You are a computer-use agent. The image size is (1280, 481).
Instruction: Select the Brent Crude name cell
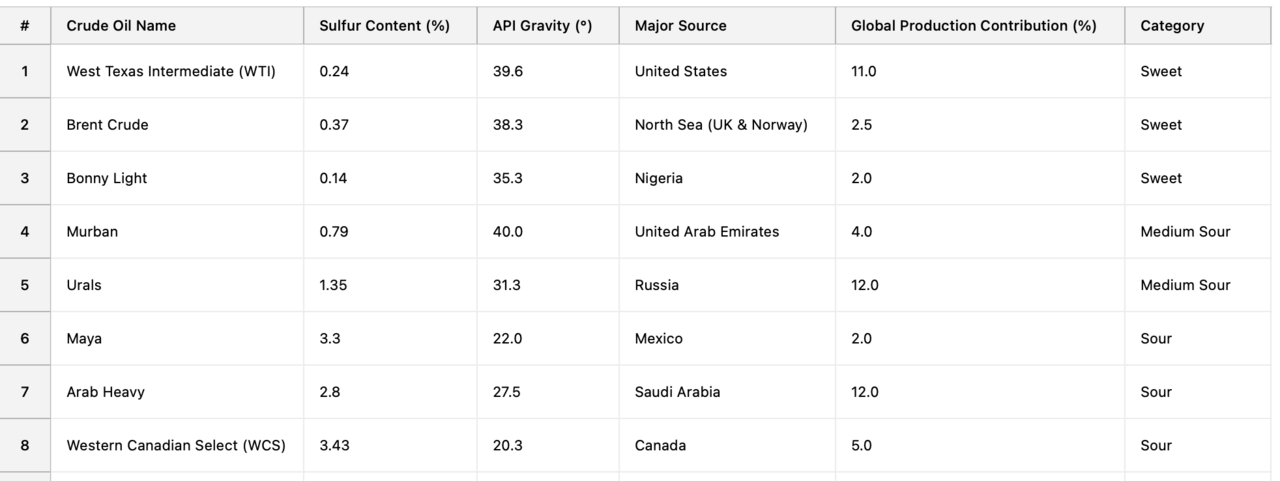pyautogui.click(x=107, y=125)
